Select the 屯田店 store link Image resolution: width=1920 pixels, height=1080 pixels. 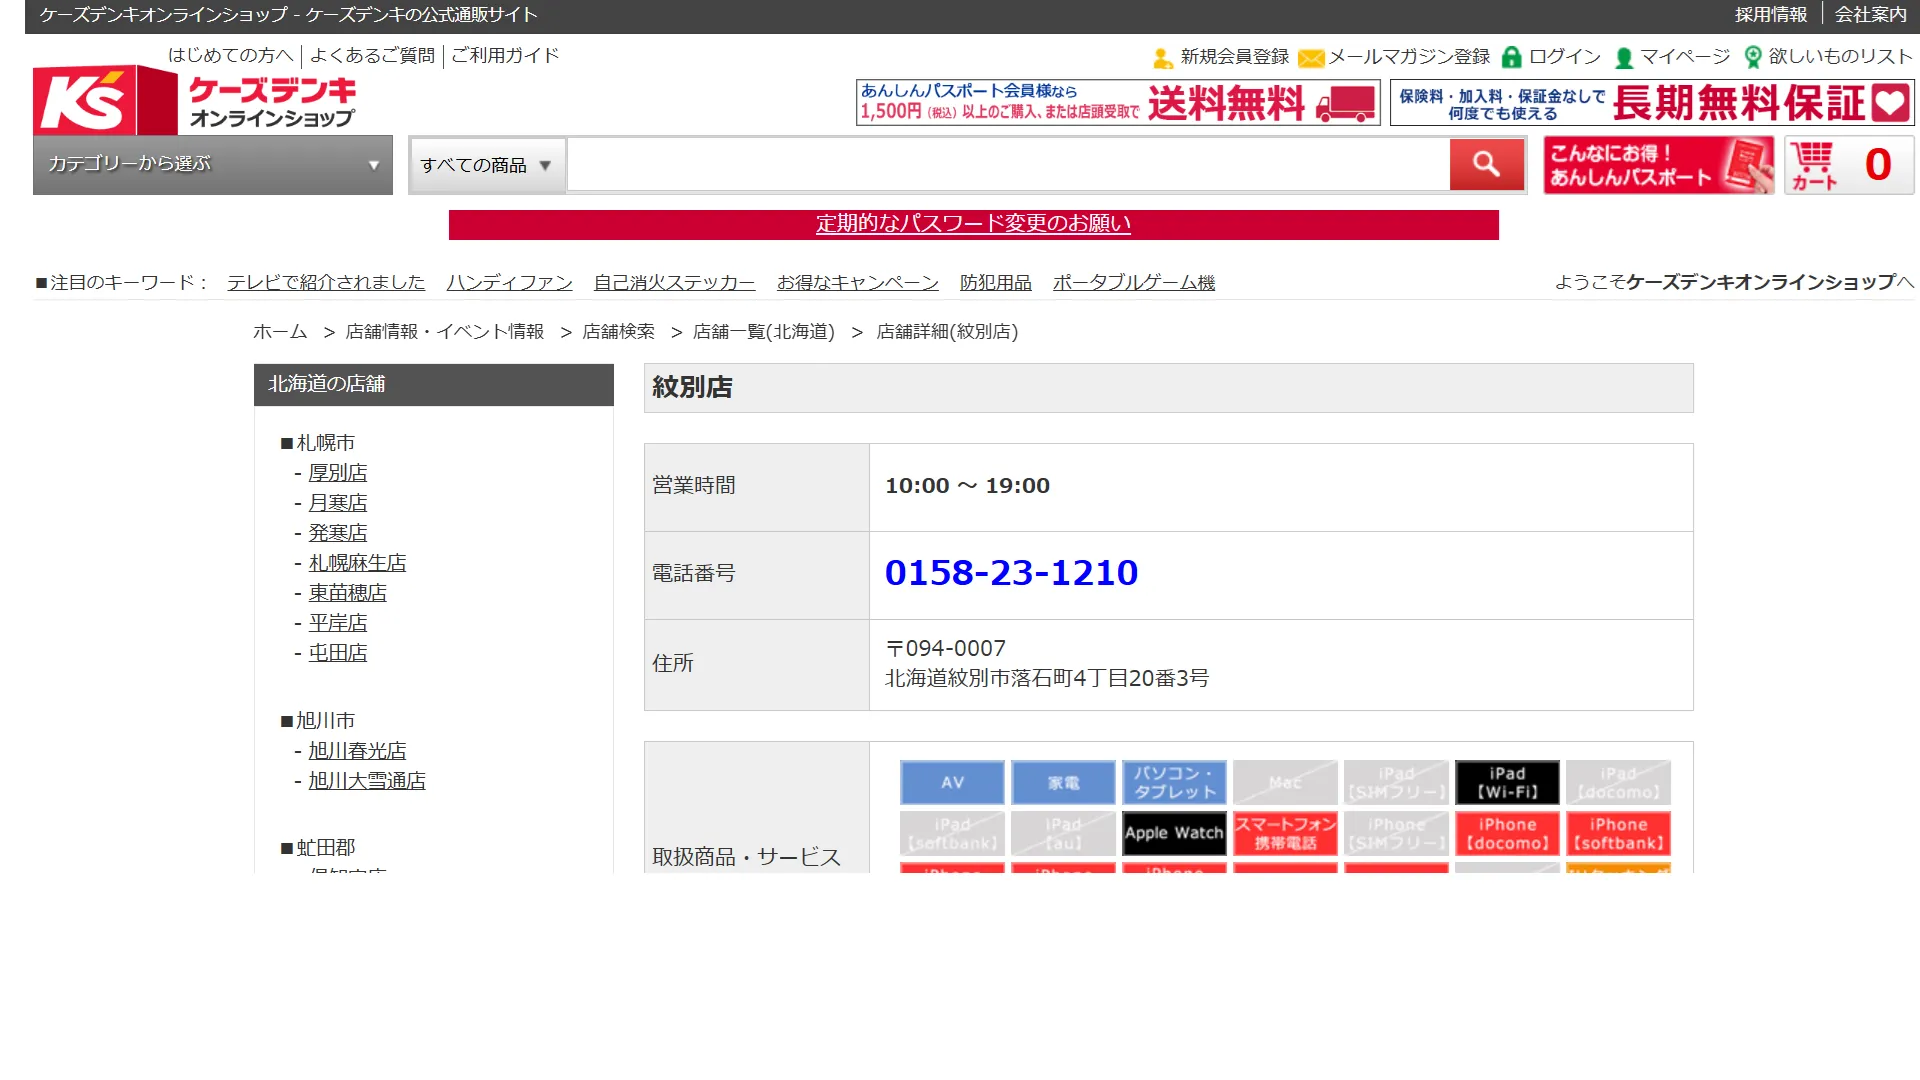pos(337,653)
